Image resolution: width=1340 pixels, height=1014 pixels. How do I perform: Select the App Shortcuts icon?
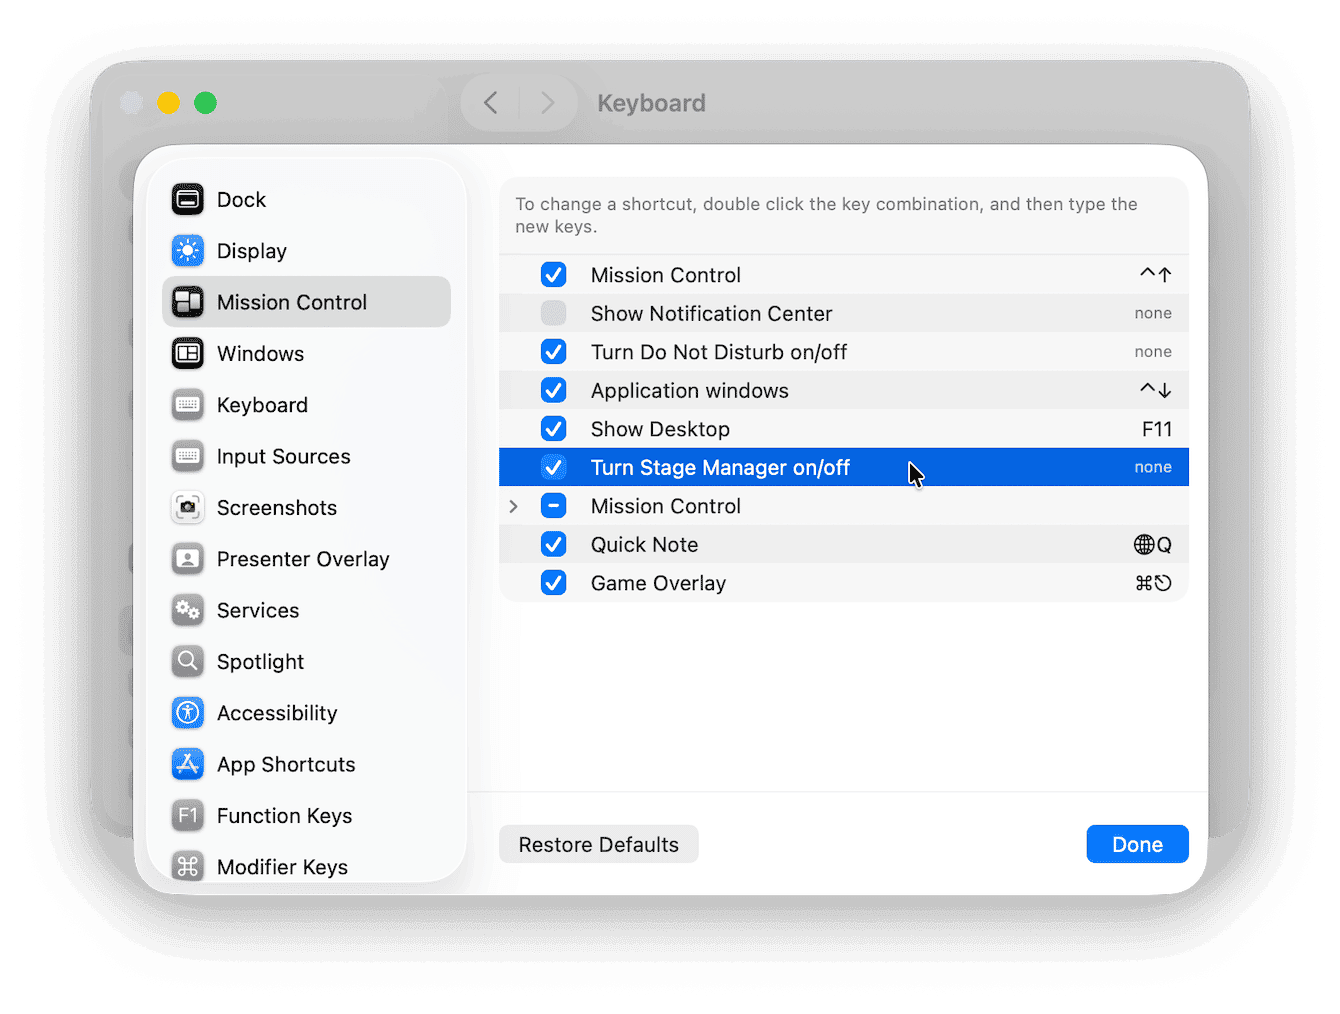[188, 764]
